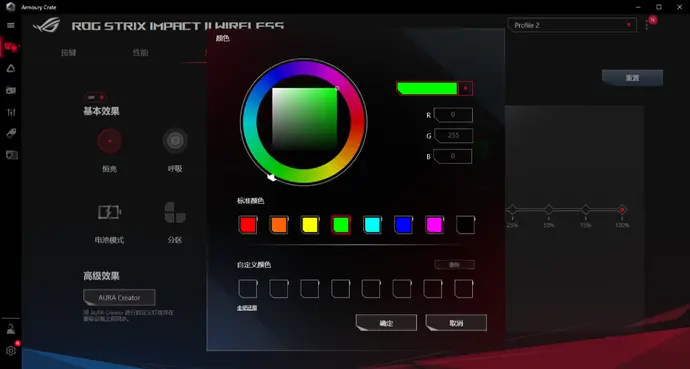Open the settings gear icon at the bottom left

(11, 351)
